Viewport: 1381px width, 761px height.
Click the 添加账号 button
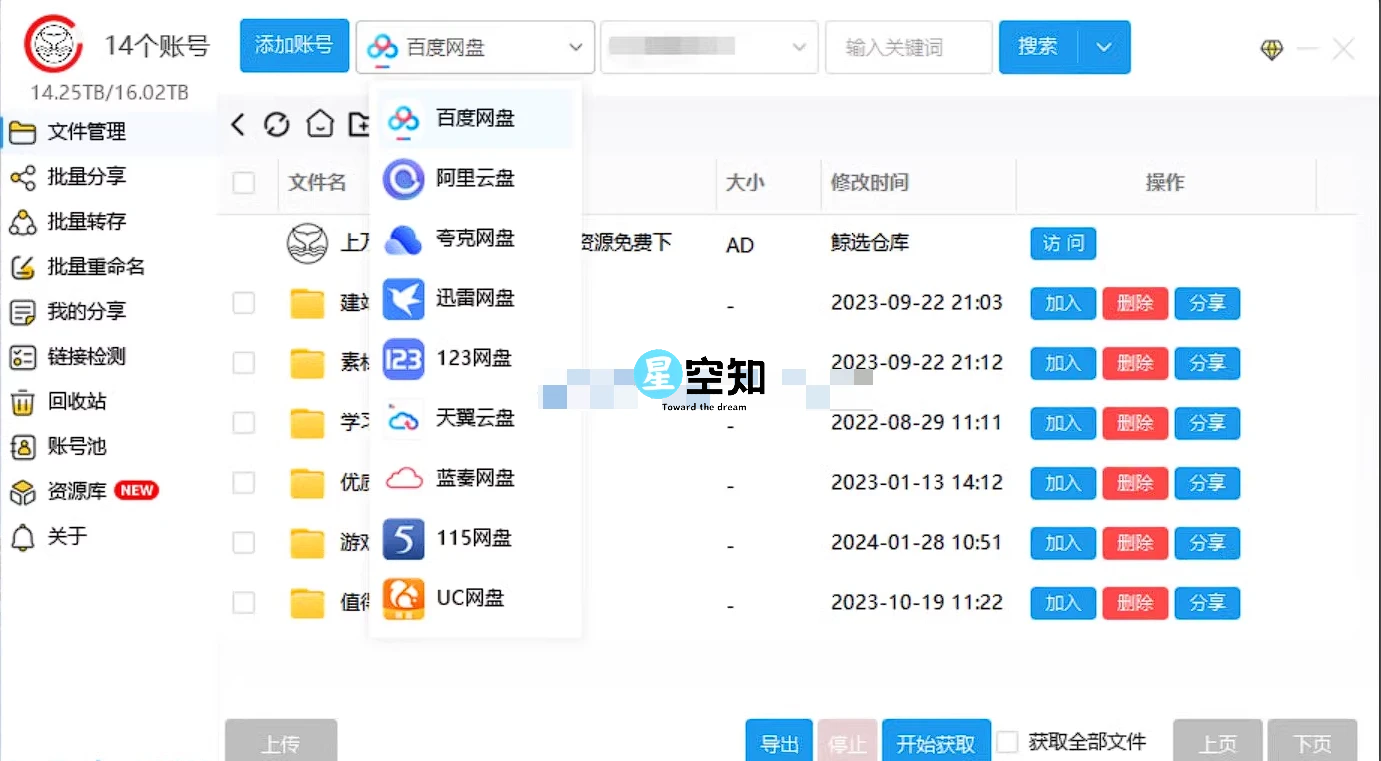(294, 45)
